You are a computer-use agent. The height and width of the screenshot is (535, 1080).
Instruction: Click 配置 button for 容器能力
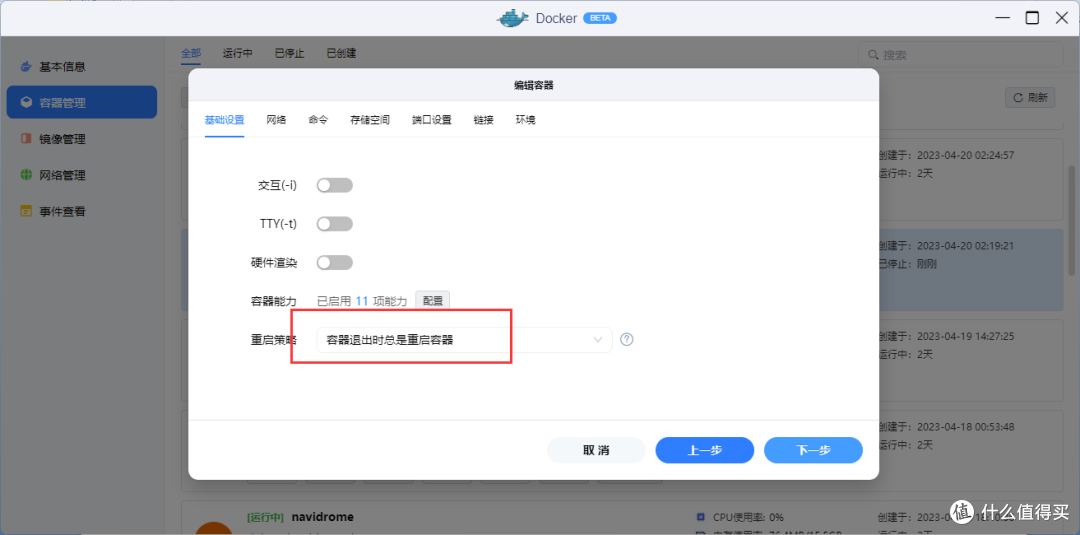click(433, 301)
